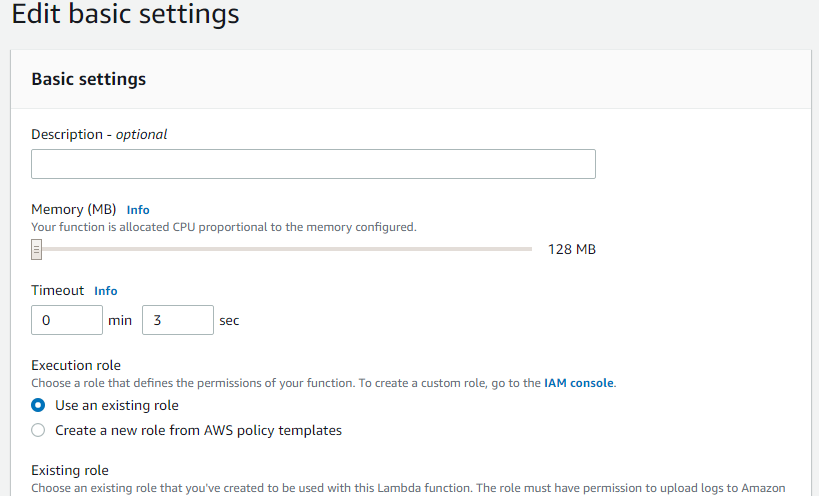Grab the memory slider handle
This screenshot has width=819, height=496.
(x=36, y=250)
